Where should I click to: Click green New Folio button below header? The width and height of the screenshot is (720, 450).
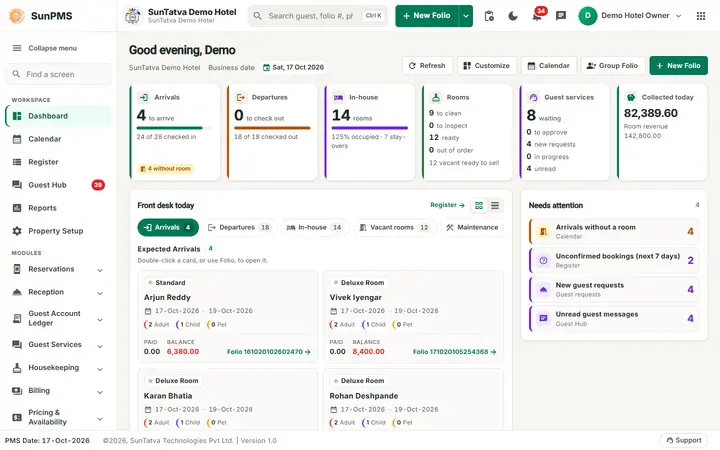[679, 66]
